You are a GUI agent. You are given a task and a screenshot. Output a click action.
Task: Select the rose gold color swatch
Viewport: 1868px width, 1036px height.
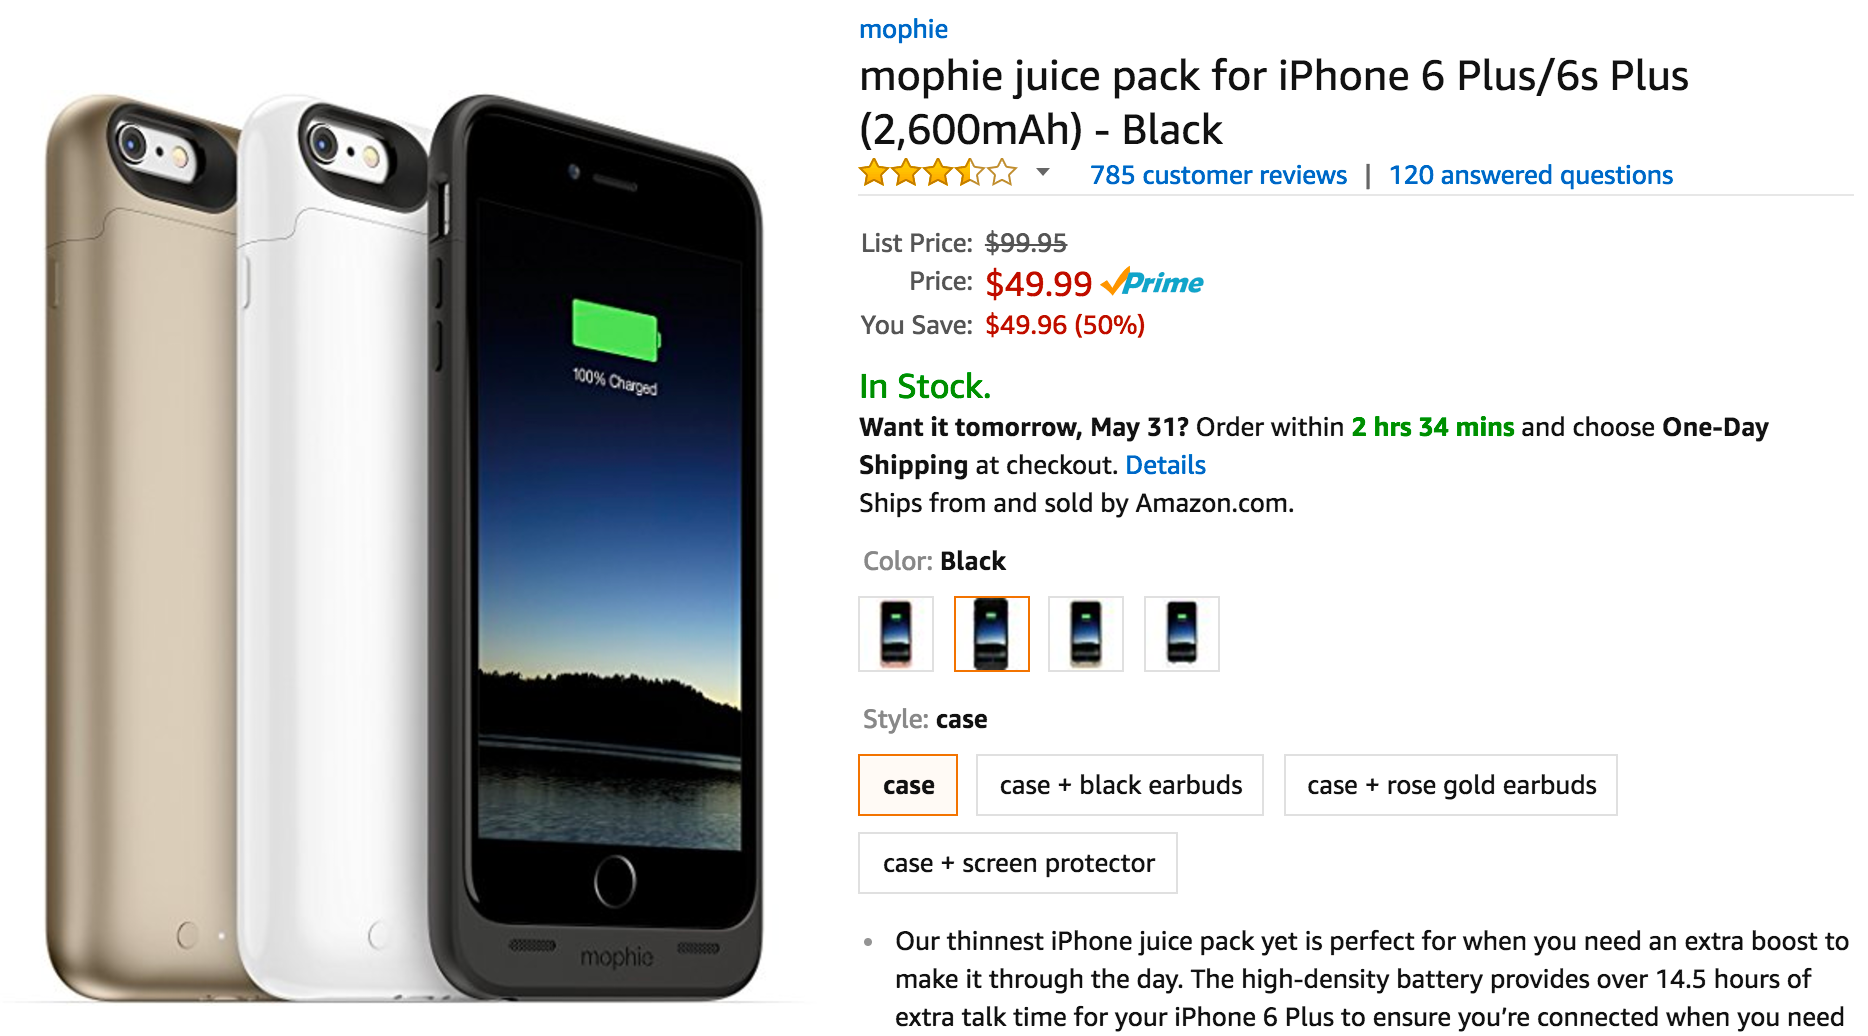tap(896, 634)
